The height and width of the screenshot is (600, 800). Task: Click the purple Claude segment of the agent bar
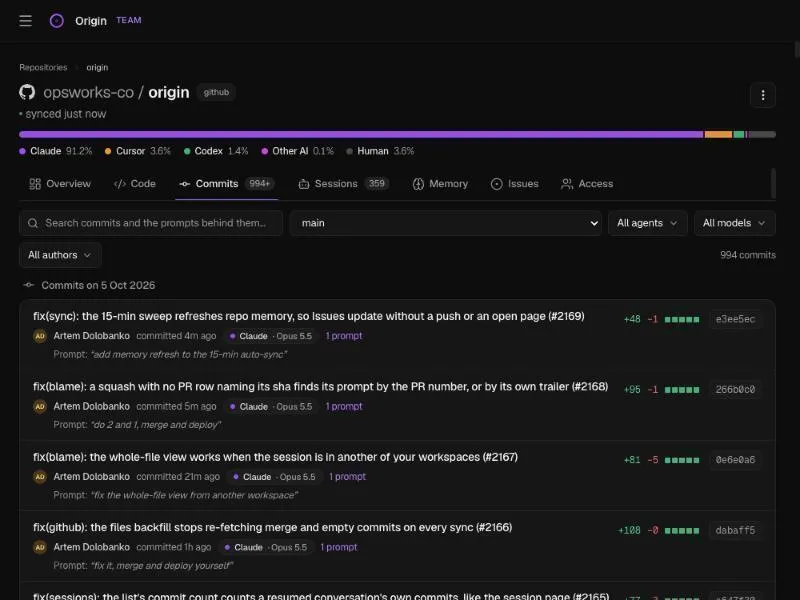(361, 134)
